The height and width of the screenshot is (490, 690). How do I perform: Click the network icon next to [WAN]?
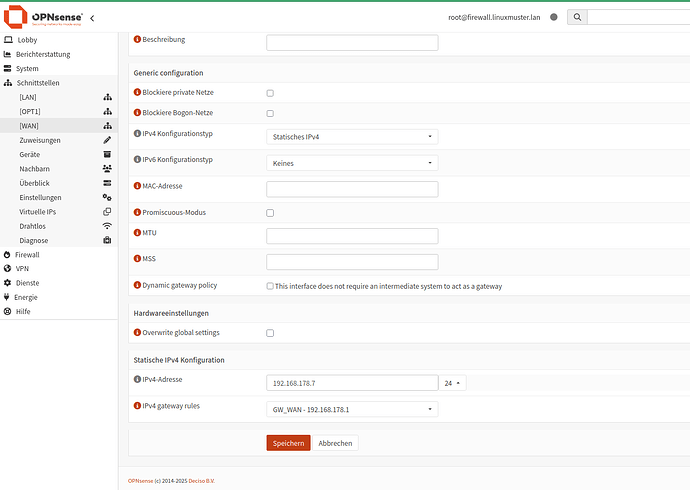coord(107,126)
